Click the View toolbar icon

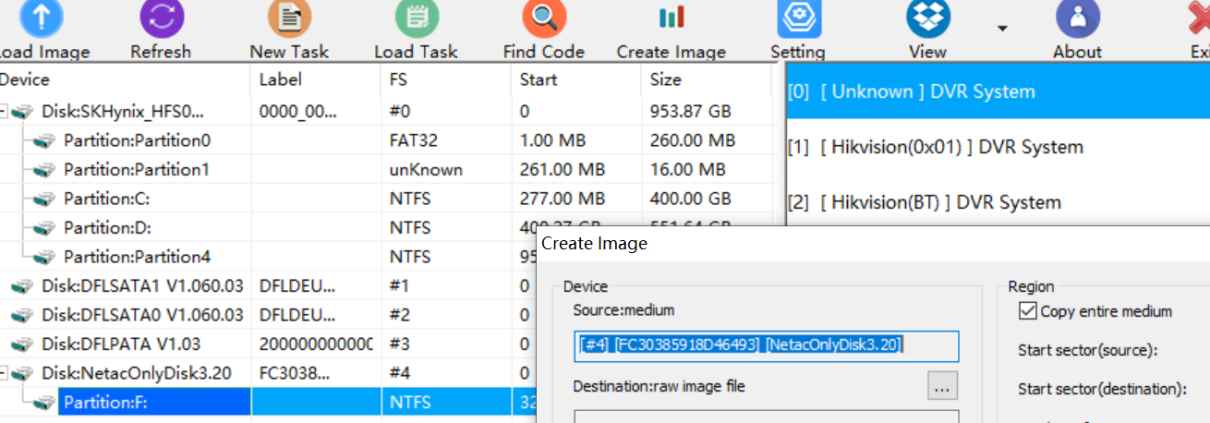[x=928, y=18]
